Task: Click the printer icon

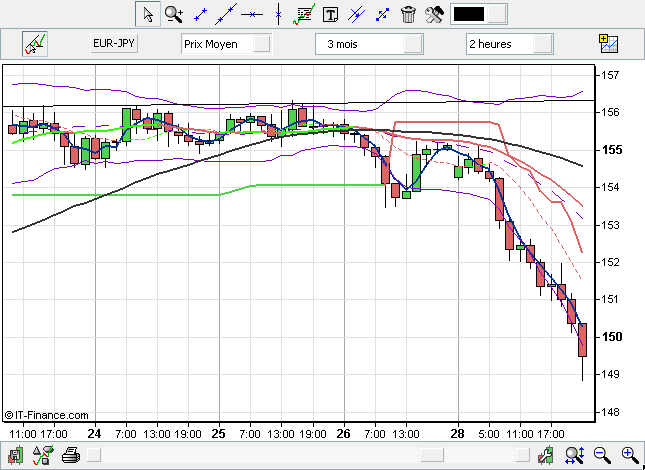Action: click(70, 456)
